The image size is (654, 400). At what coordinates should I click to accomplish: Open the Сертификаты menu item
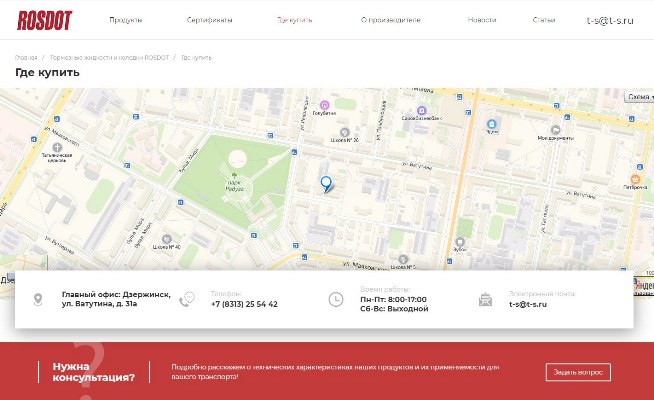point(209,20)
